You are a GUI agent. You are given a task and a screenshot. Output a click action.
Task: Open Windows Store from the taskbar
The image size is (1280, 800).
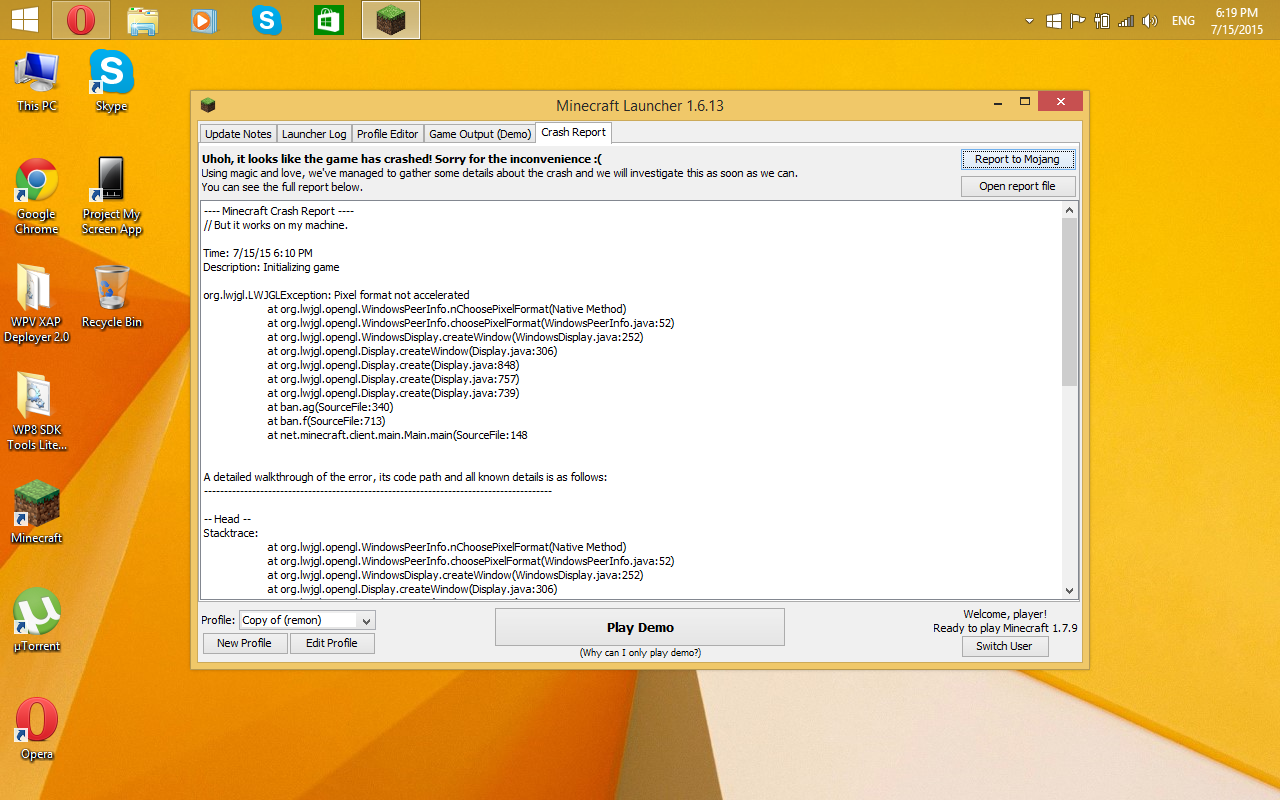coord(329,20)
